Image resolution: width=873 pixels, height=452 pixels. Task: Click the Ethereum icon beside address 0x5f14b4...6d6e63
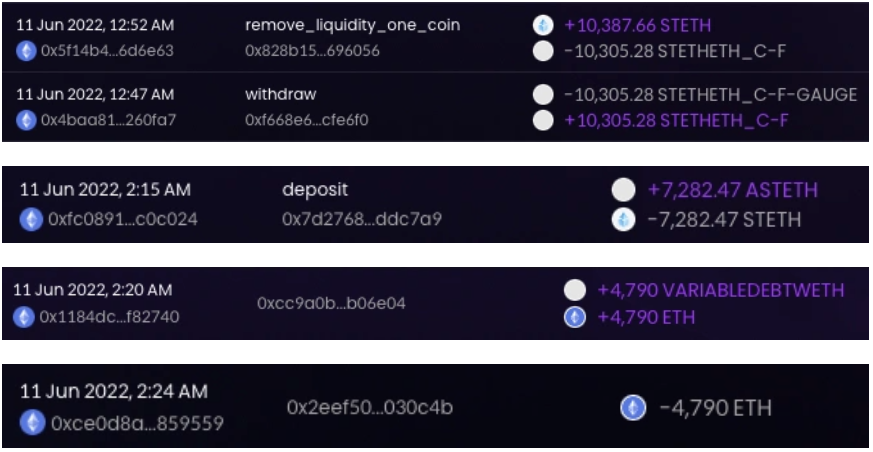26,51
